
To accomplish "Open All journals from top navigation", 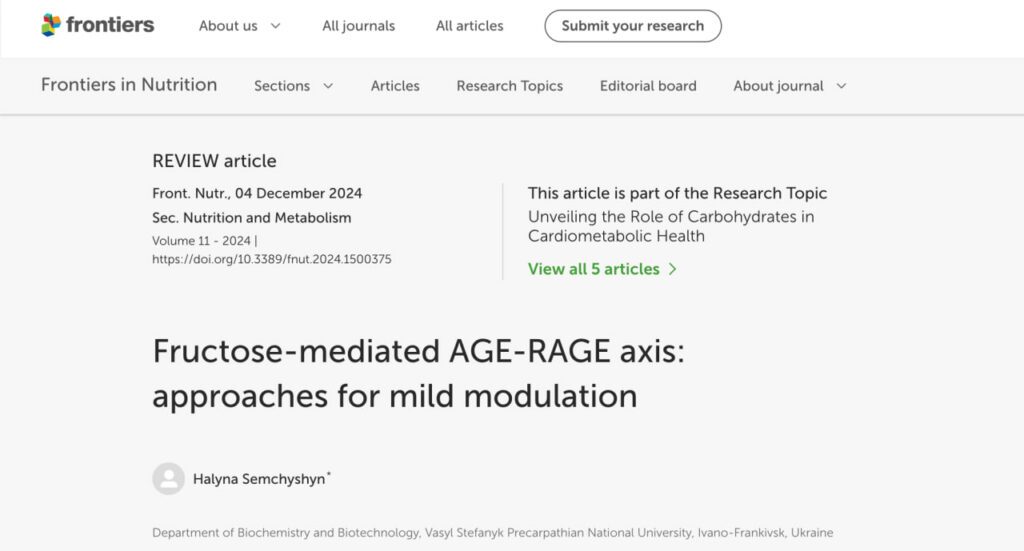I will [x=358, y=26].
